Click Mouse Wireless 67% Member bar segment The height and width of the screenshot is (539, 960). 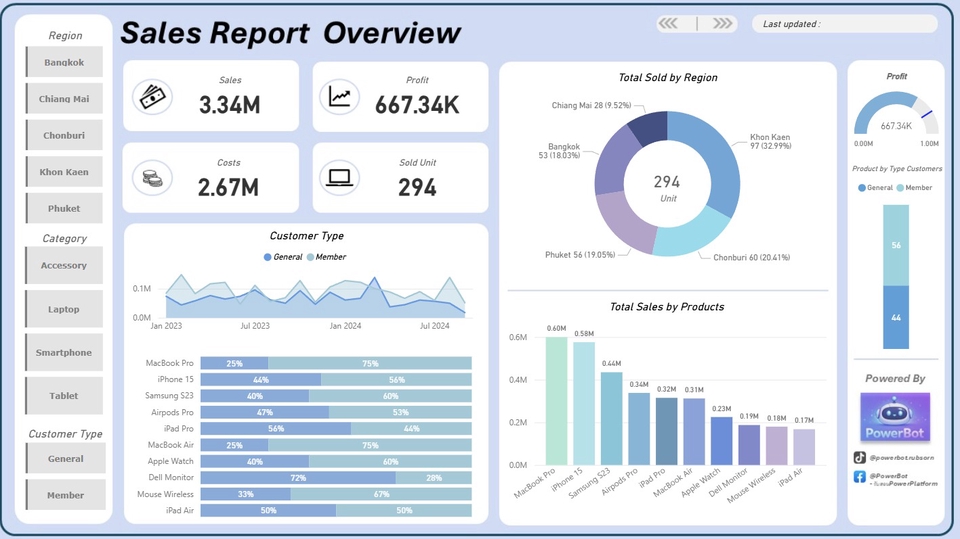[x=381, y=494]
